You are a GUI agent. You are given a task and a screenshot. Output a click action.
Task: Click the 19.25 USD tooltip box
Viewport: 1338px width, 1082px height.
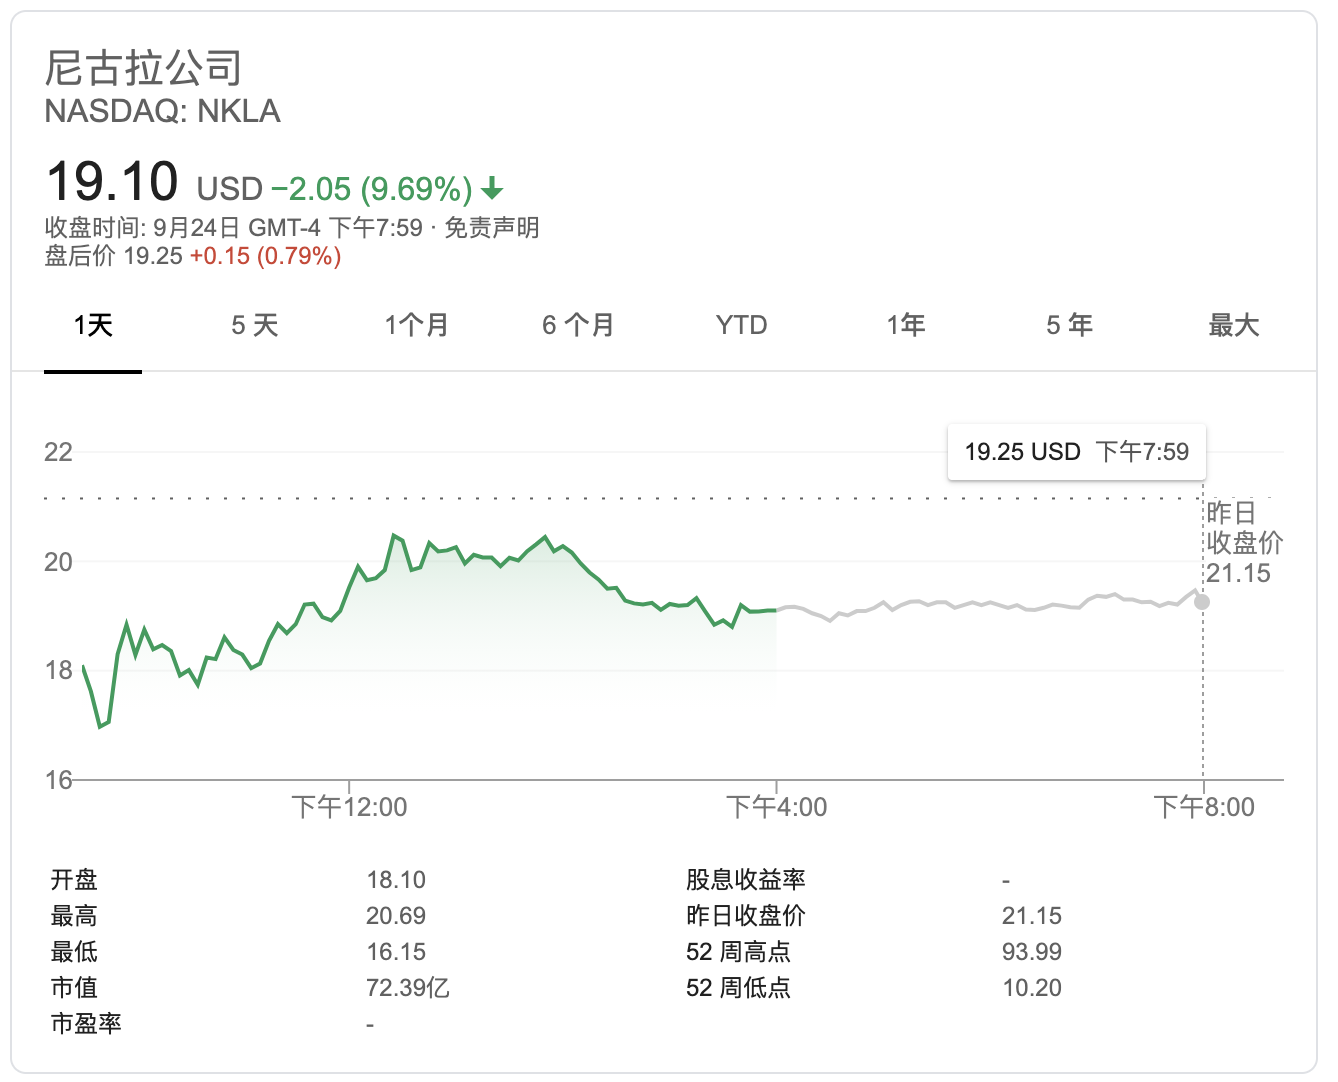[1077, 452]
